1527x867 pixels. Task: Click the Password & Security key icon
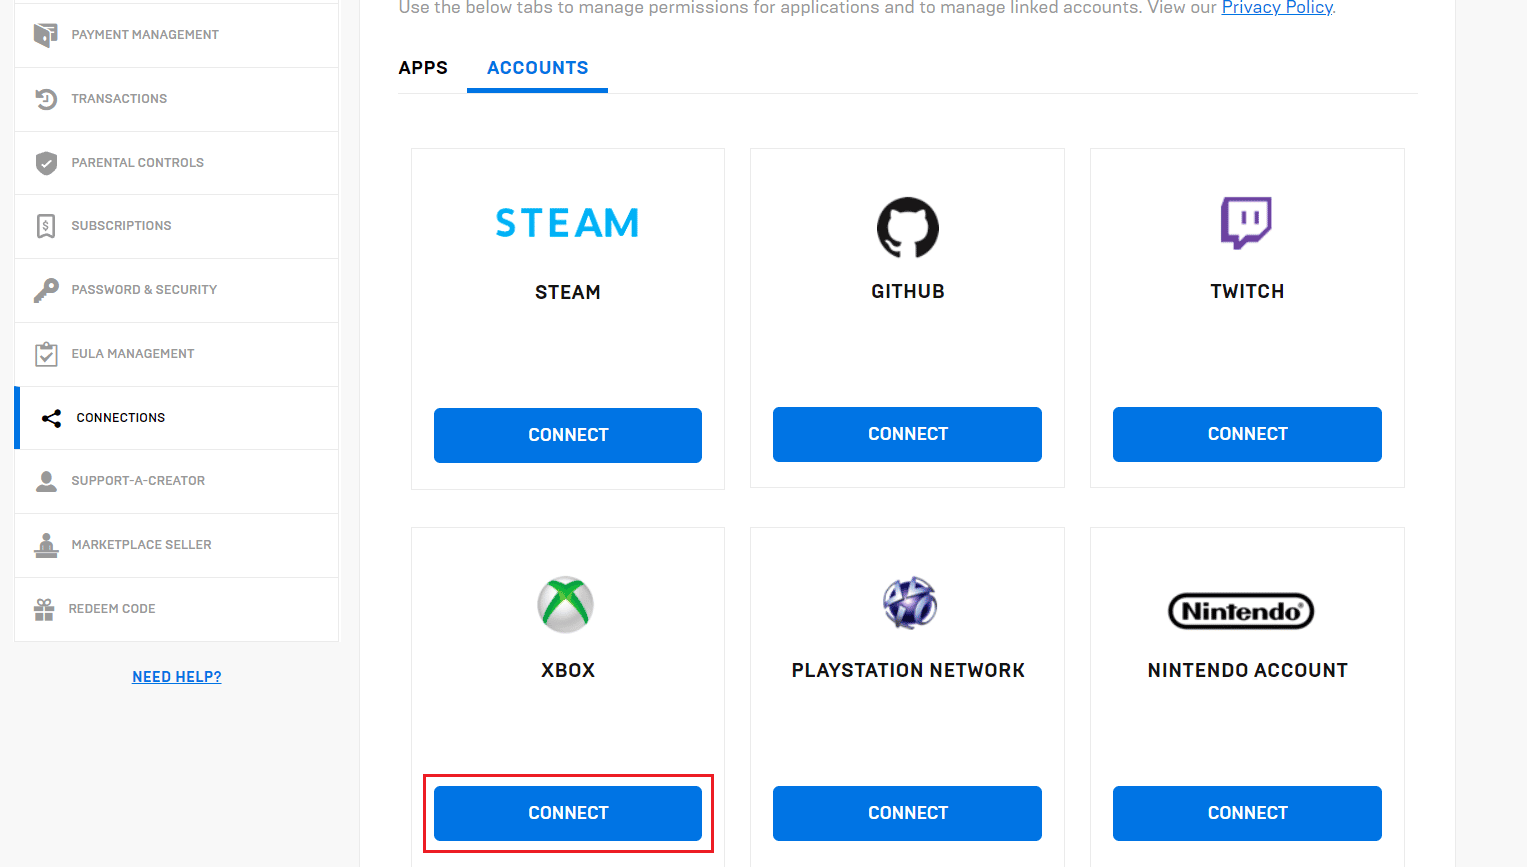[x=46, y=290]
